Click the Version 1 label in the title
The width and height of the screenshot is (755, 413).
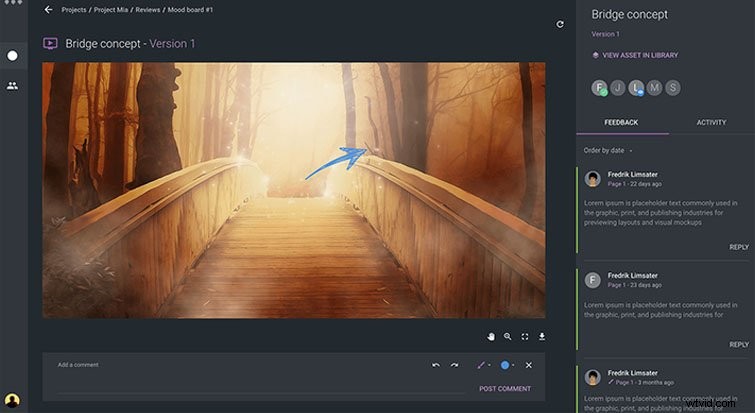coord(172,44)
